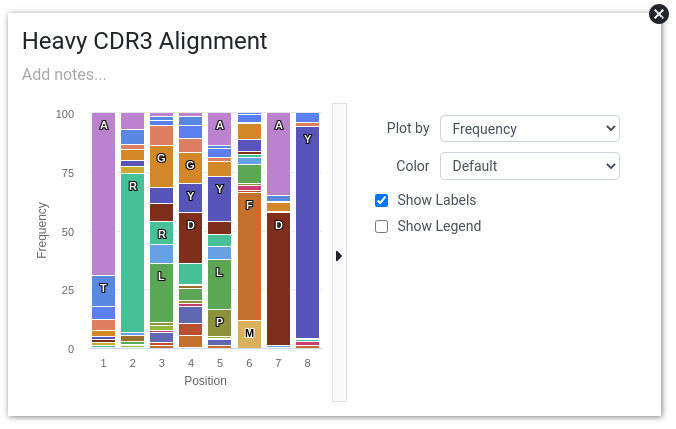Image resolution: width=676 pixels, height=429 pixels.
Task: Click the dark red D segment in position 7
Action: [x=279, y=279]
